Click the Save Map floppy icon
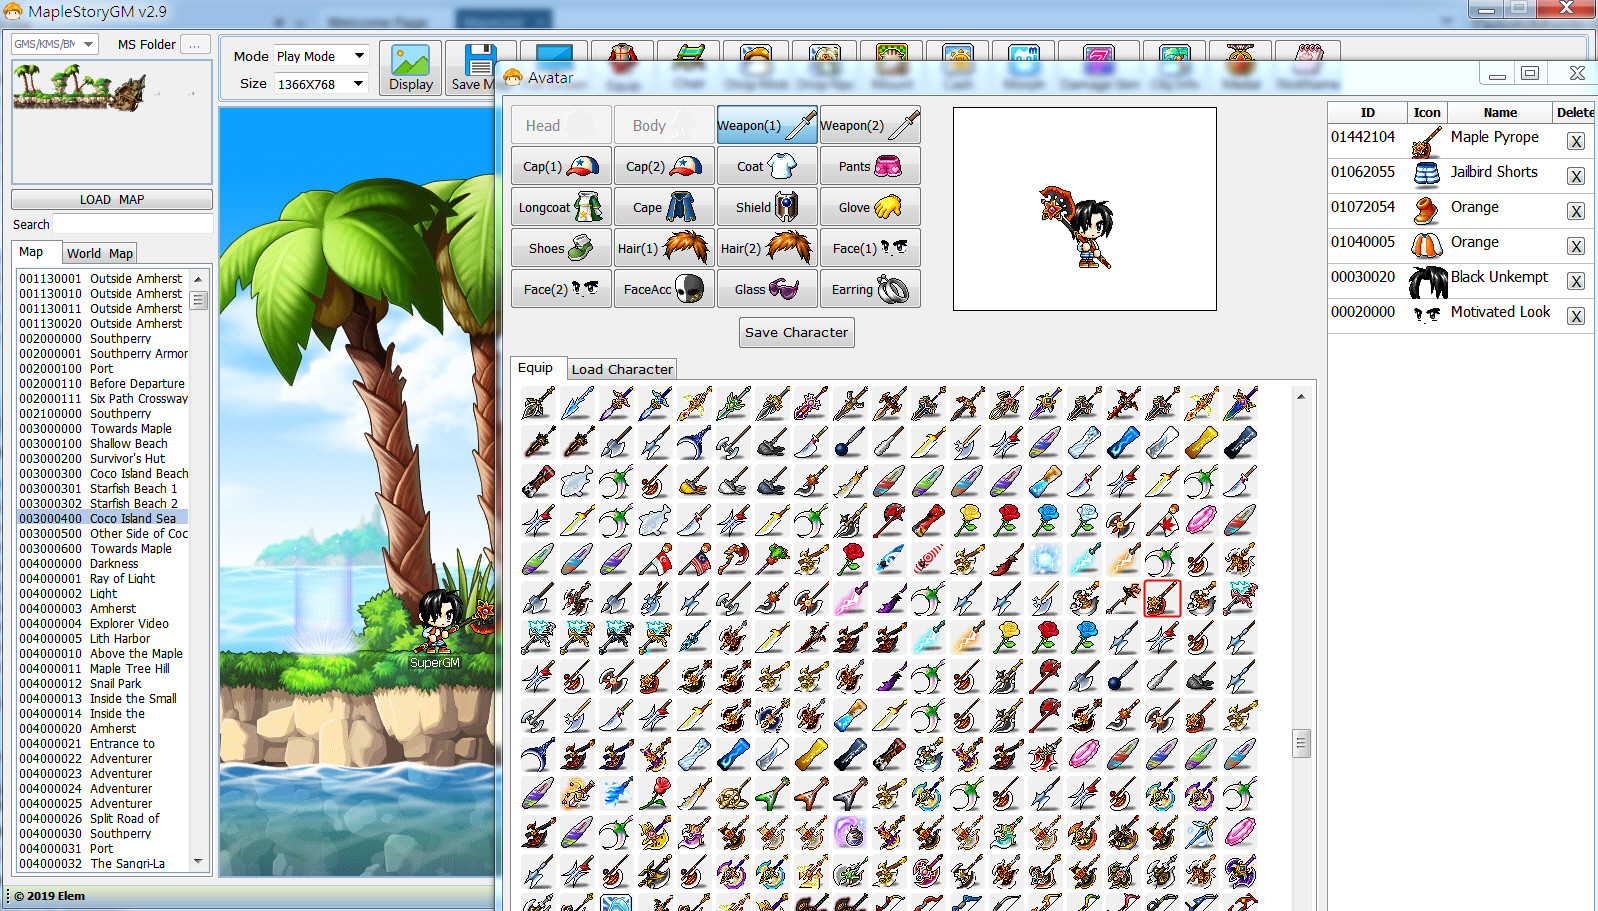Viewport: 1598px width, 911px height. pyautogui.click(x=472, y=68)
